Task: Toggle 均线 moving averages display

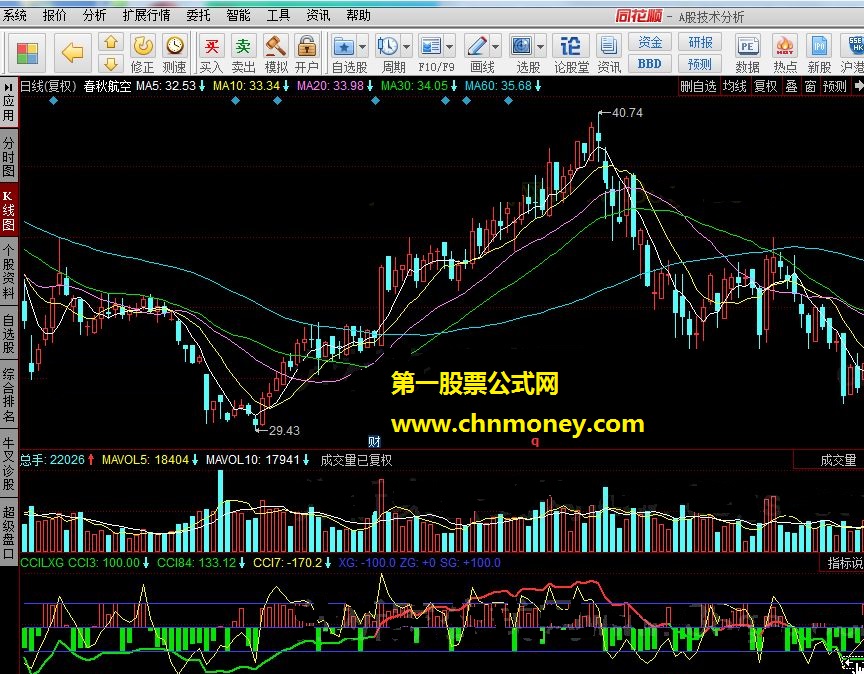Action: [x=735, y=86]
